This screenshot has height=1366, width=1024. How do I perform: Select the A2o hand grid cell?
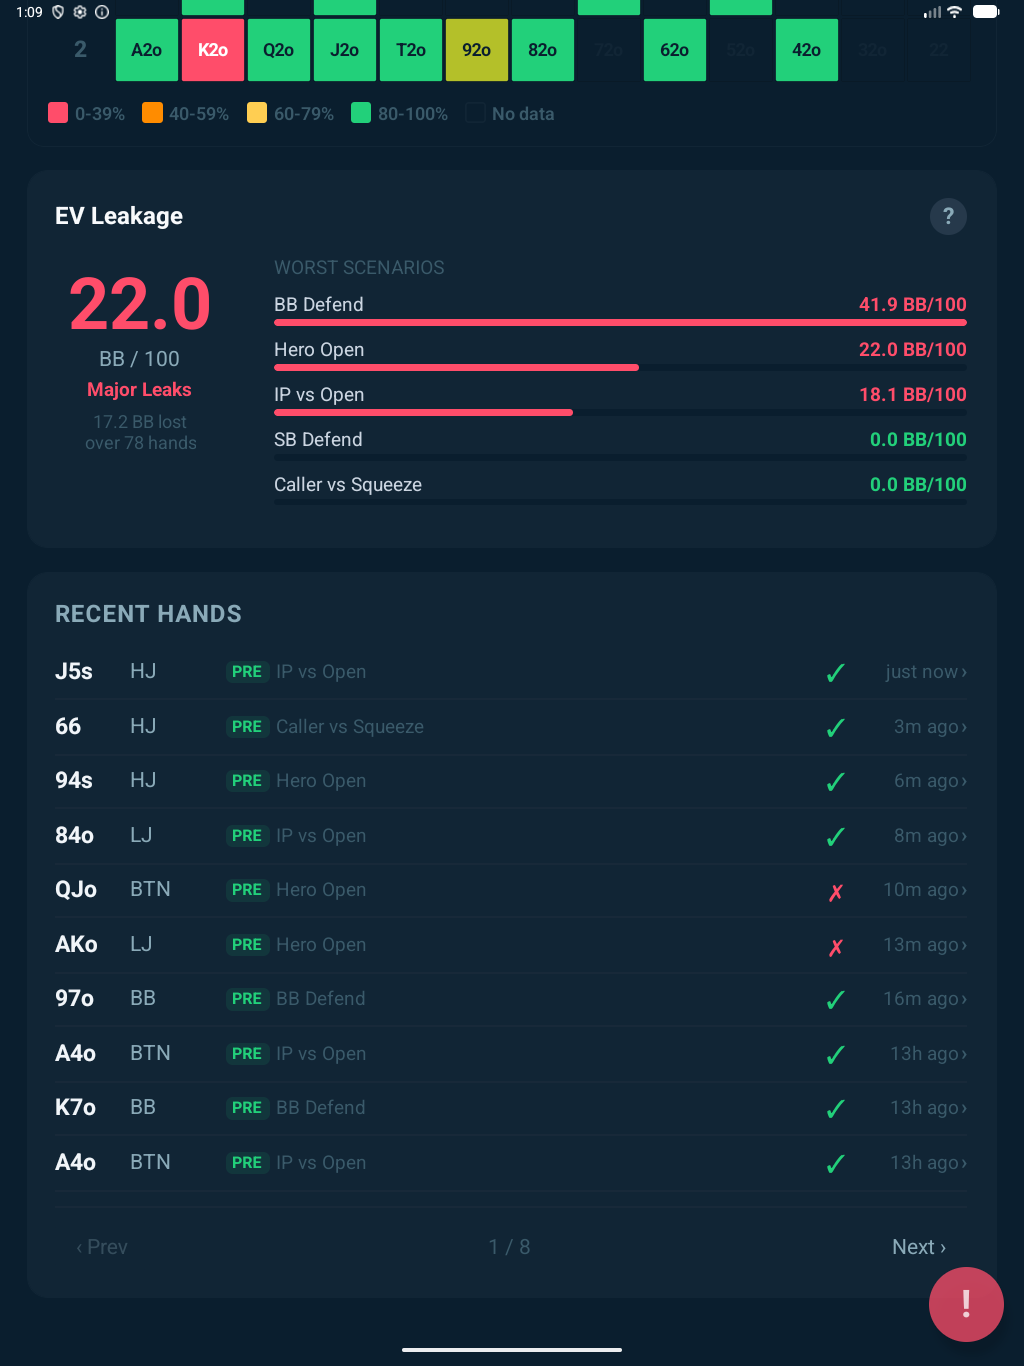click(147, 50)
